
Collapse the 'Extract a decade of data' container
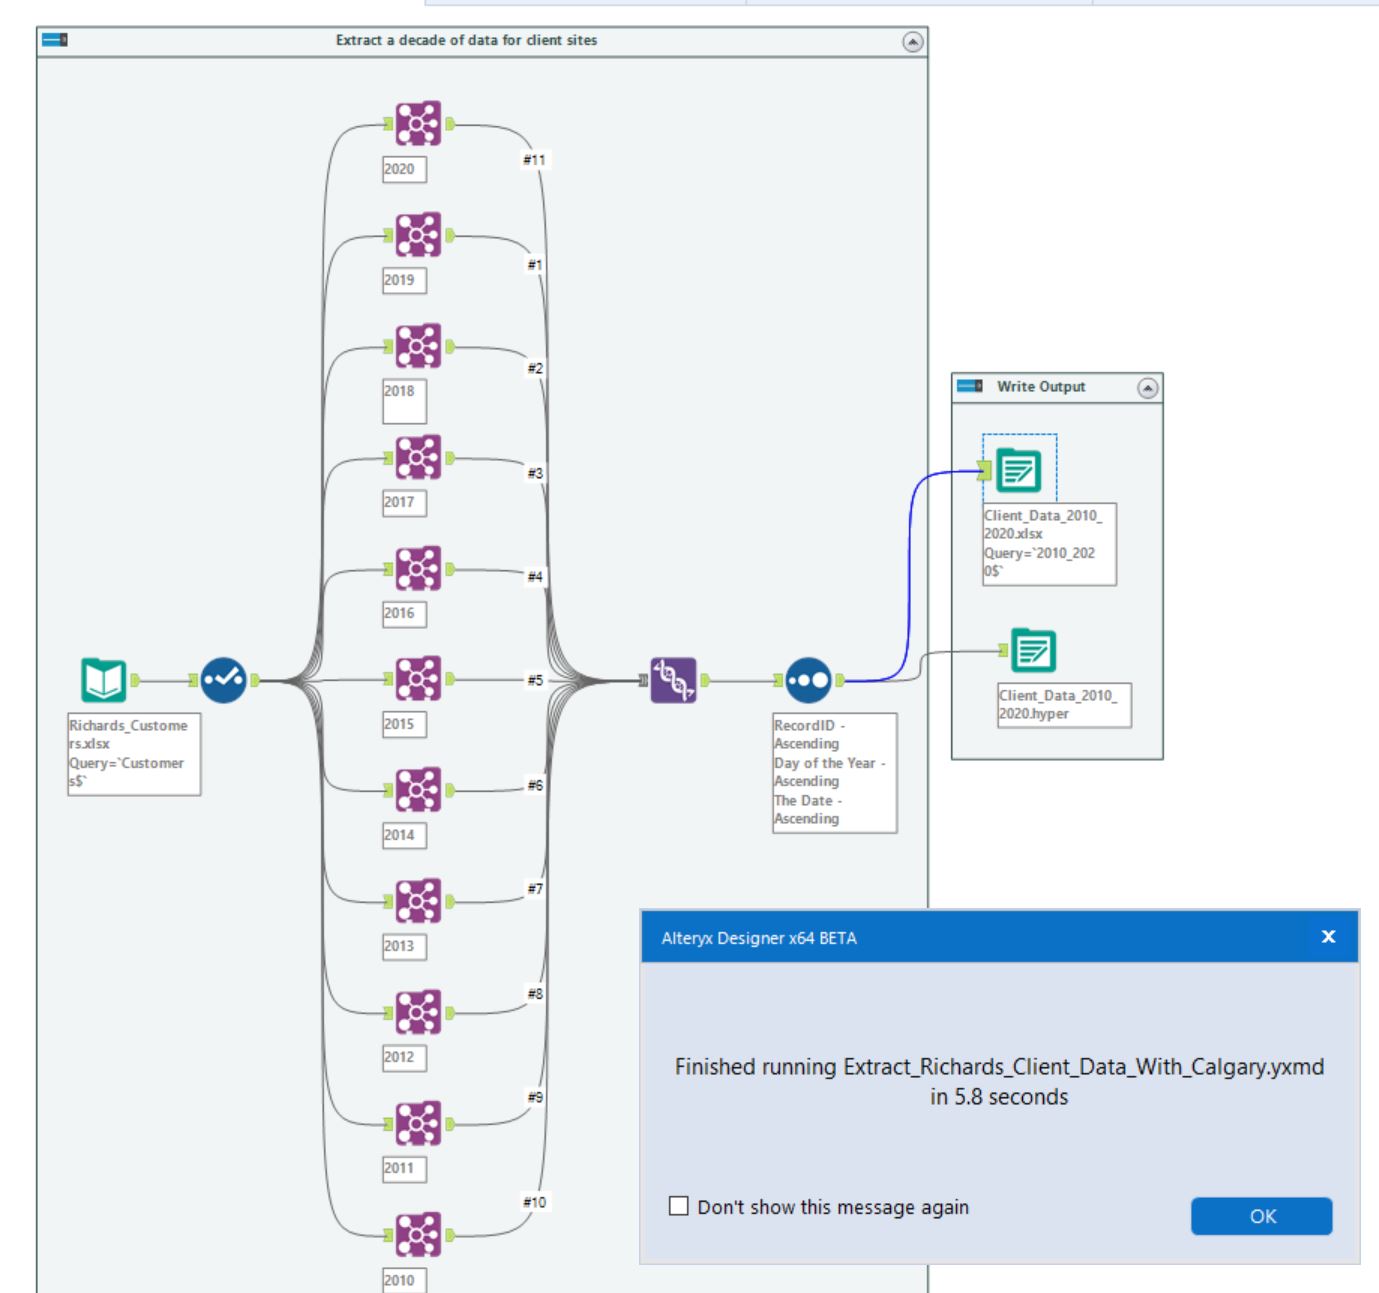pyautogui.click(x=913, y=41)
